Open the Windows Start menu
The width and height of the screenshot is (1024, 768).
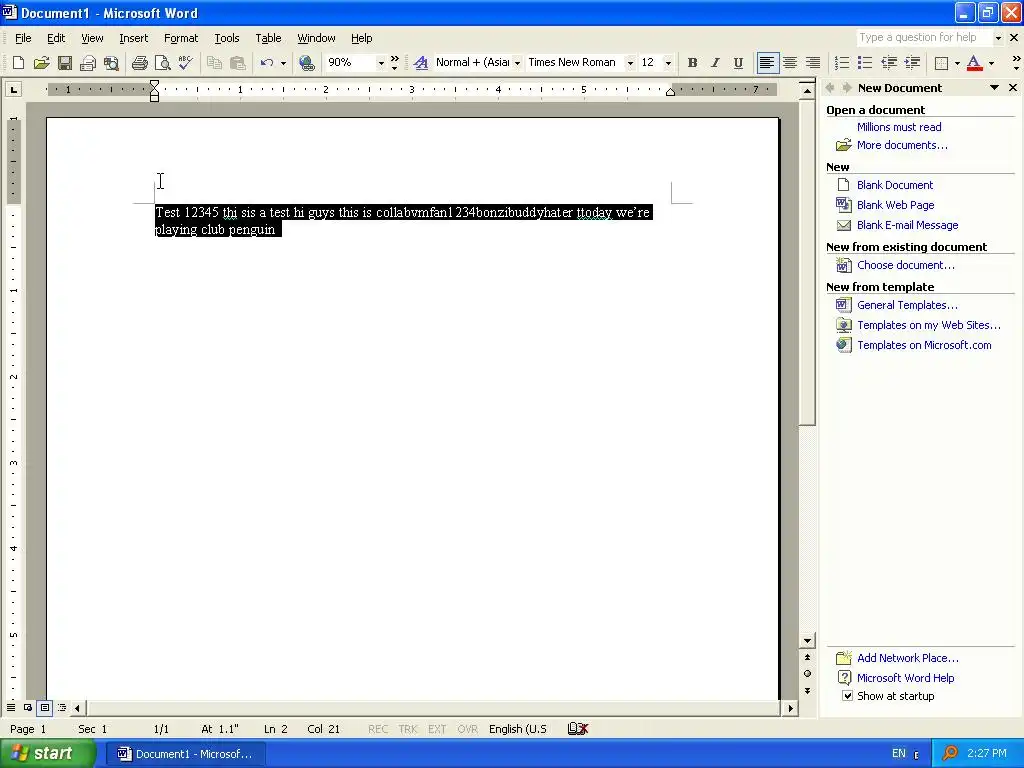48,753
